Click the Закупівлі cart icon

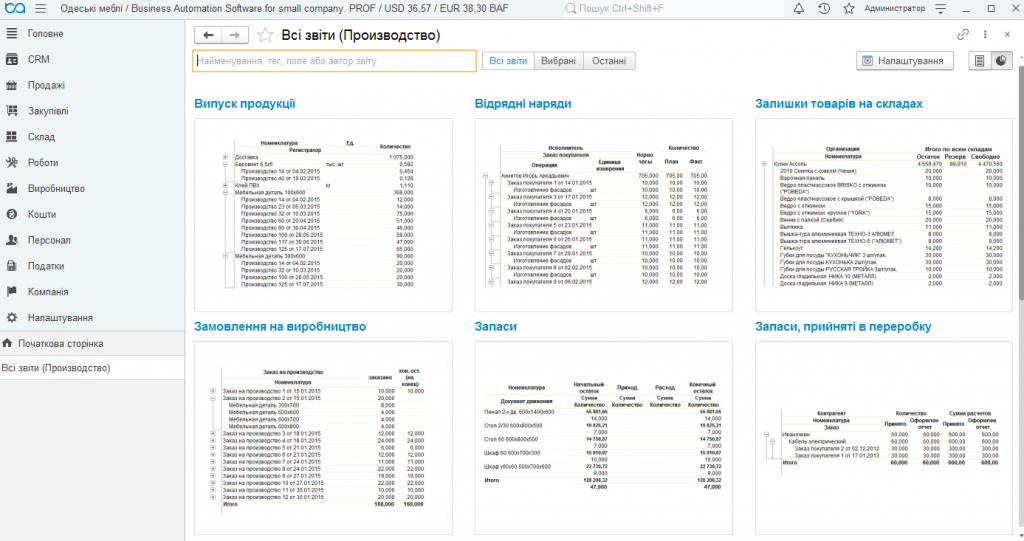pyautogui.click(x=12, y=111)
